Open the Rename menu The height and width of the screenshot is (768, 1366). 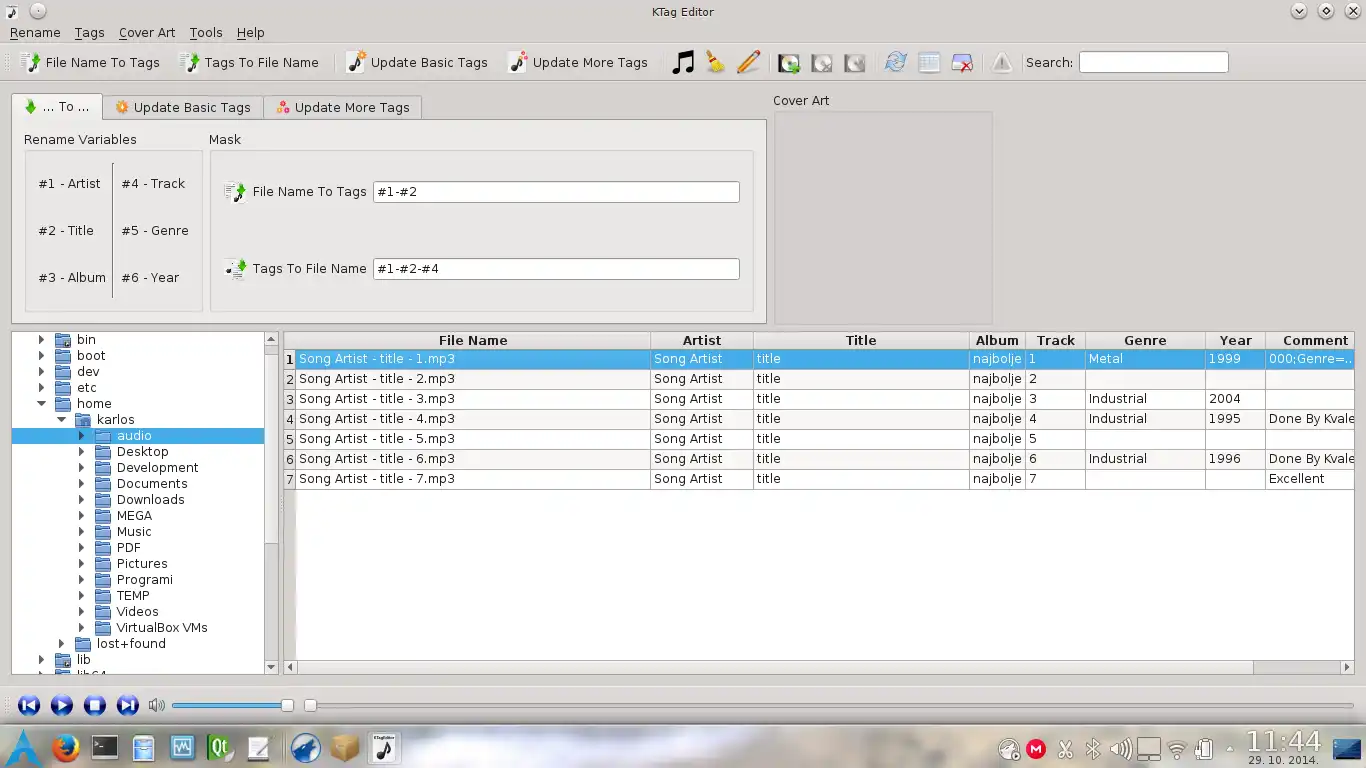(x=35, y=33)
